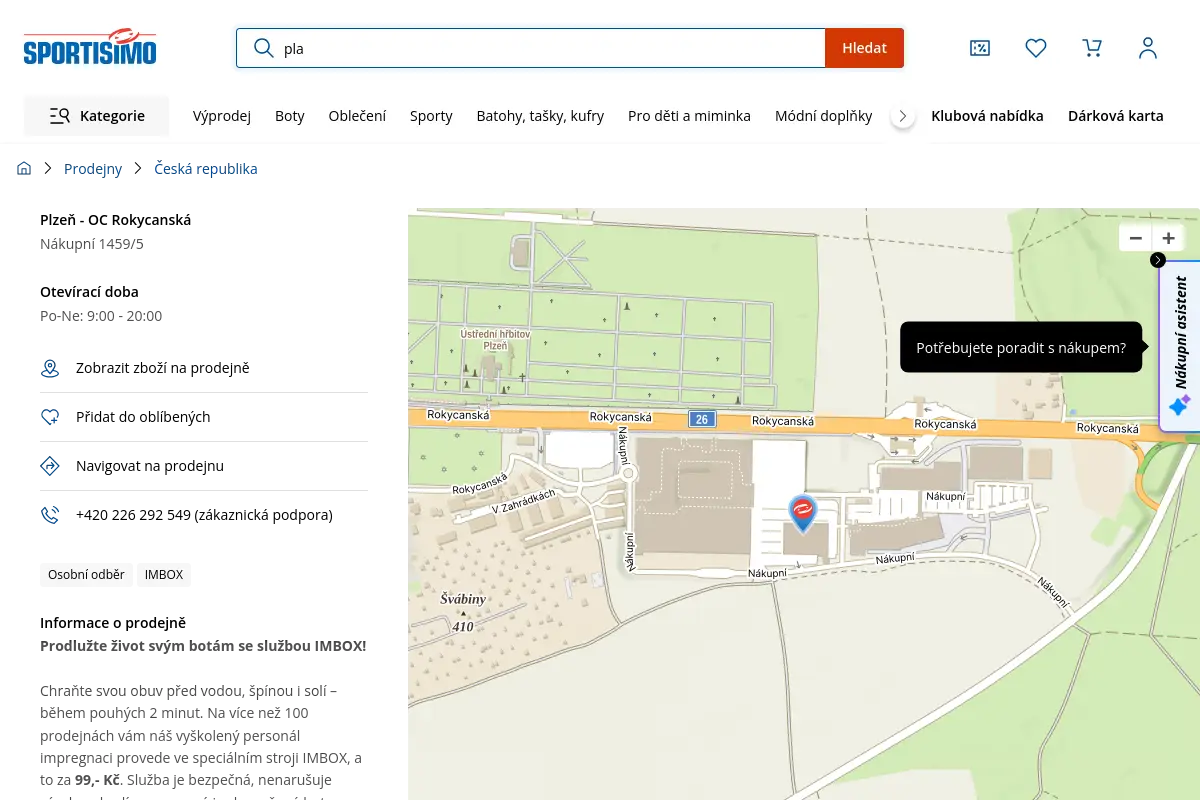The height and width of the screenshot is (800, 1200).
Task: Zoom in the map with plus button
Action: (1168, 238)
